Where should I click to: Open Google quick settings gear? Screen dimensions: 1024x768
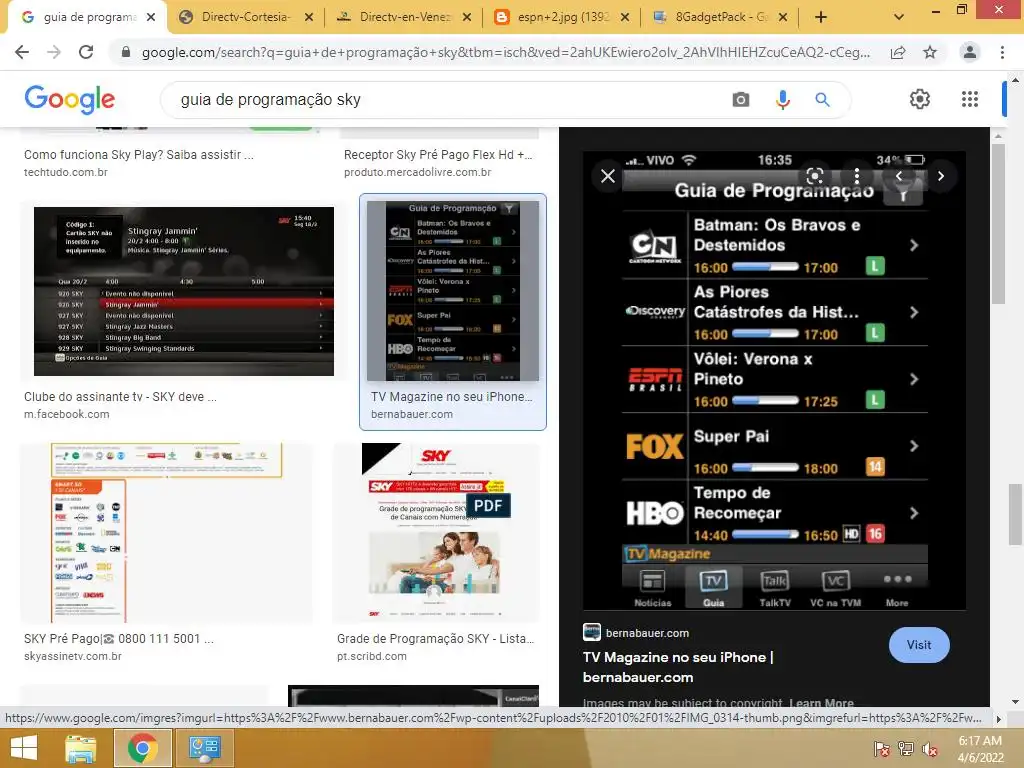(920, 99)
